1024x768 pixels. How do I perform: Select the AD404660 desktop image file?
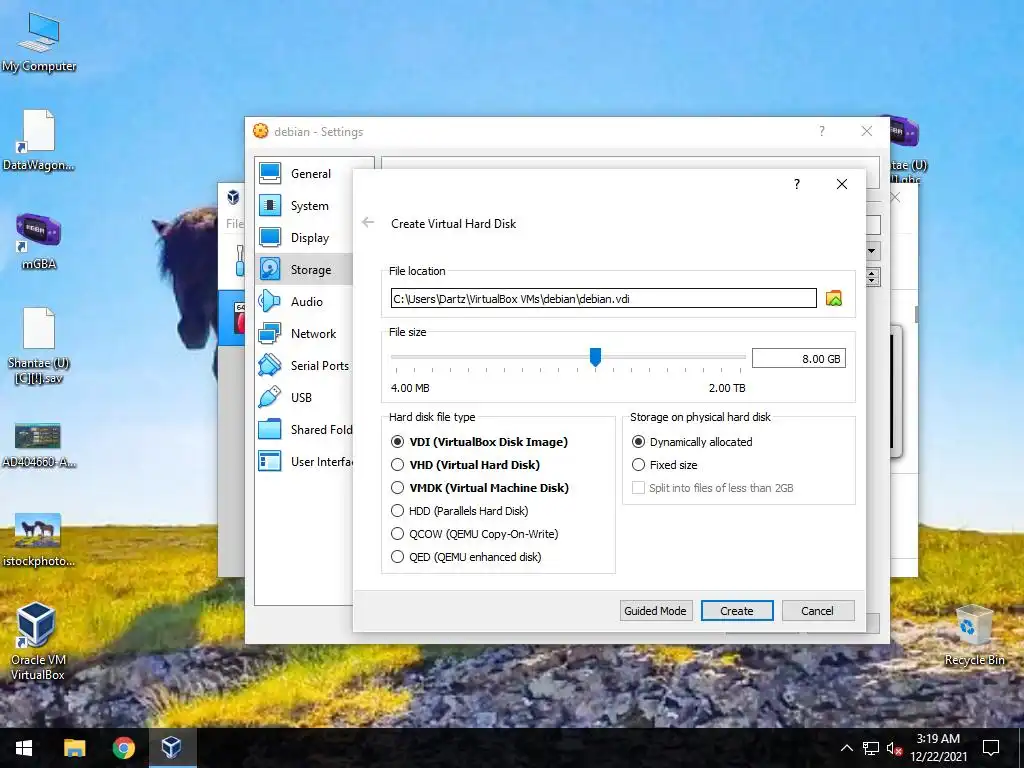pos(39,445)
